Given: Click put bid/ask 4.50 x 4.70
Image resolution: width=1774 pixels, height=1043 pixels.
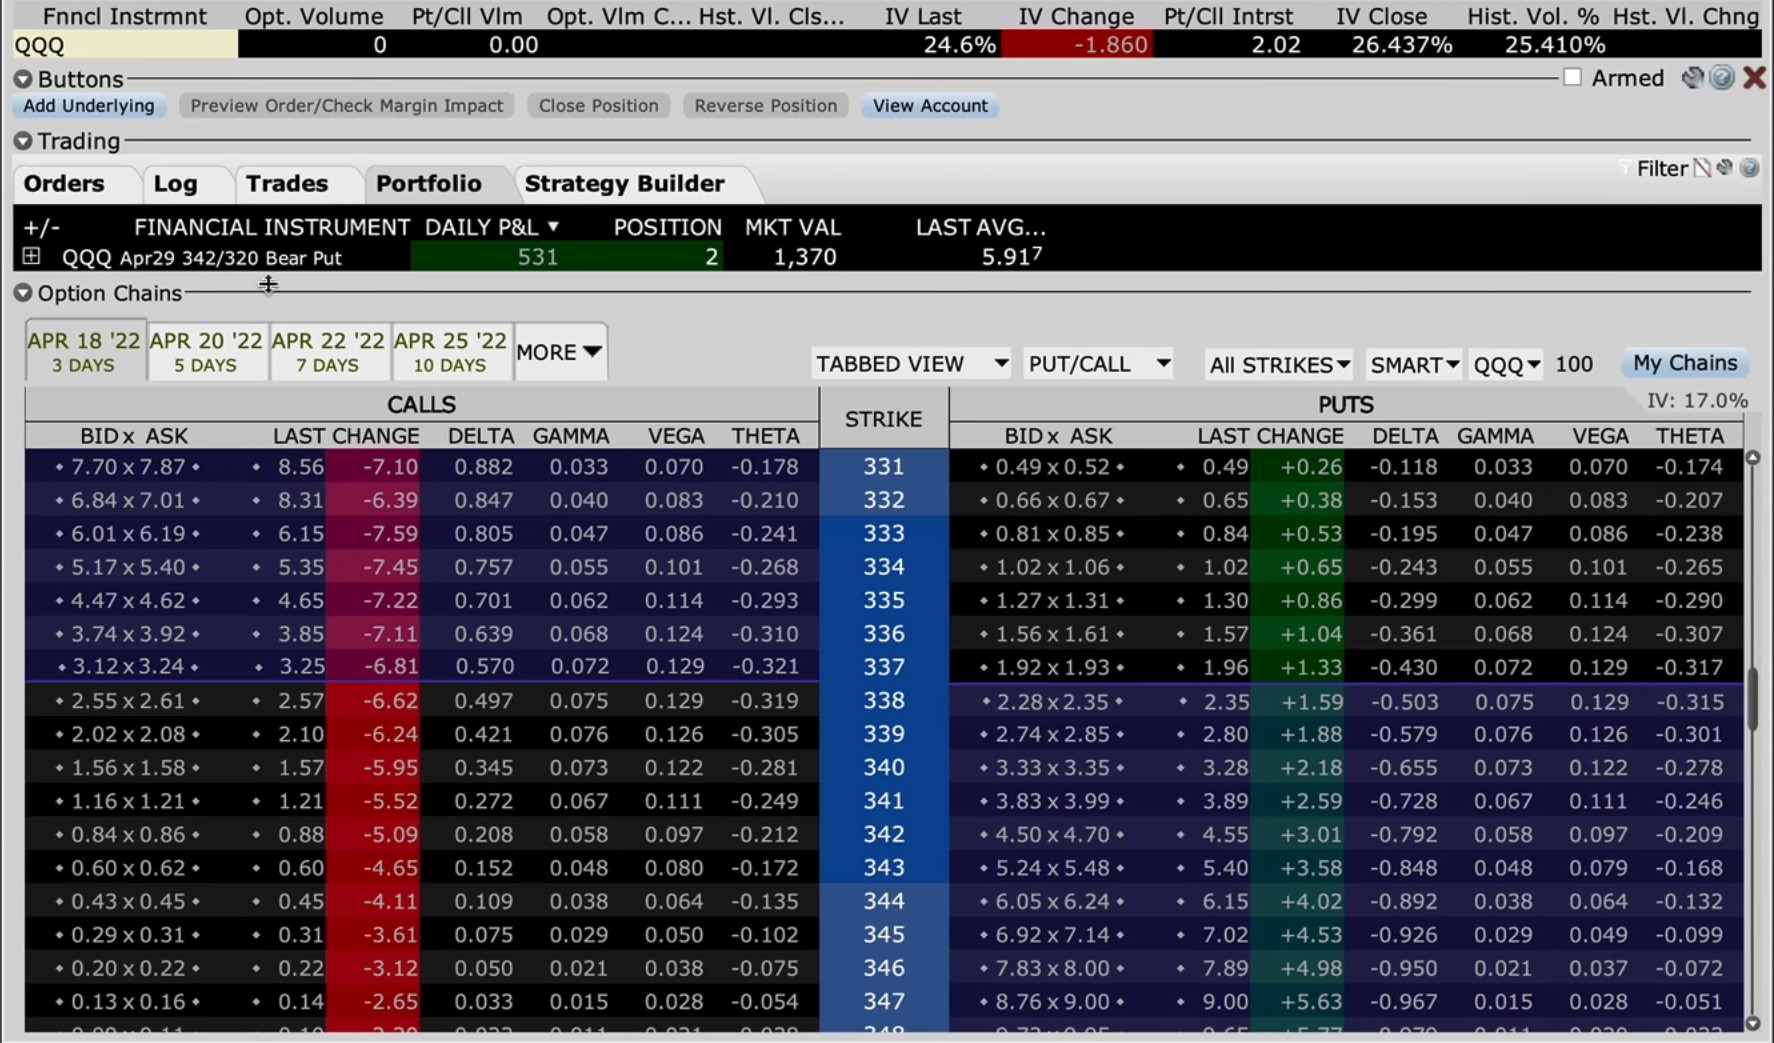Looking at the screenshot, I should coord(1052,835).
